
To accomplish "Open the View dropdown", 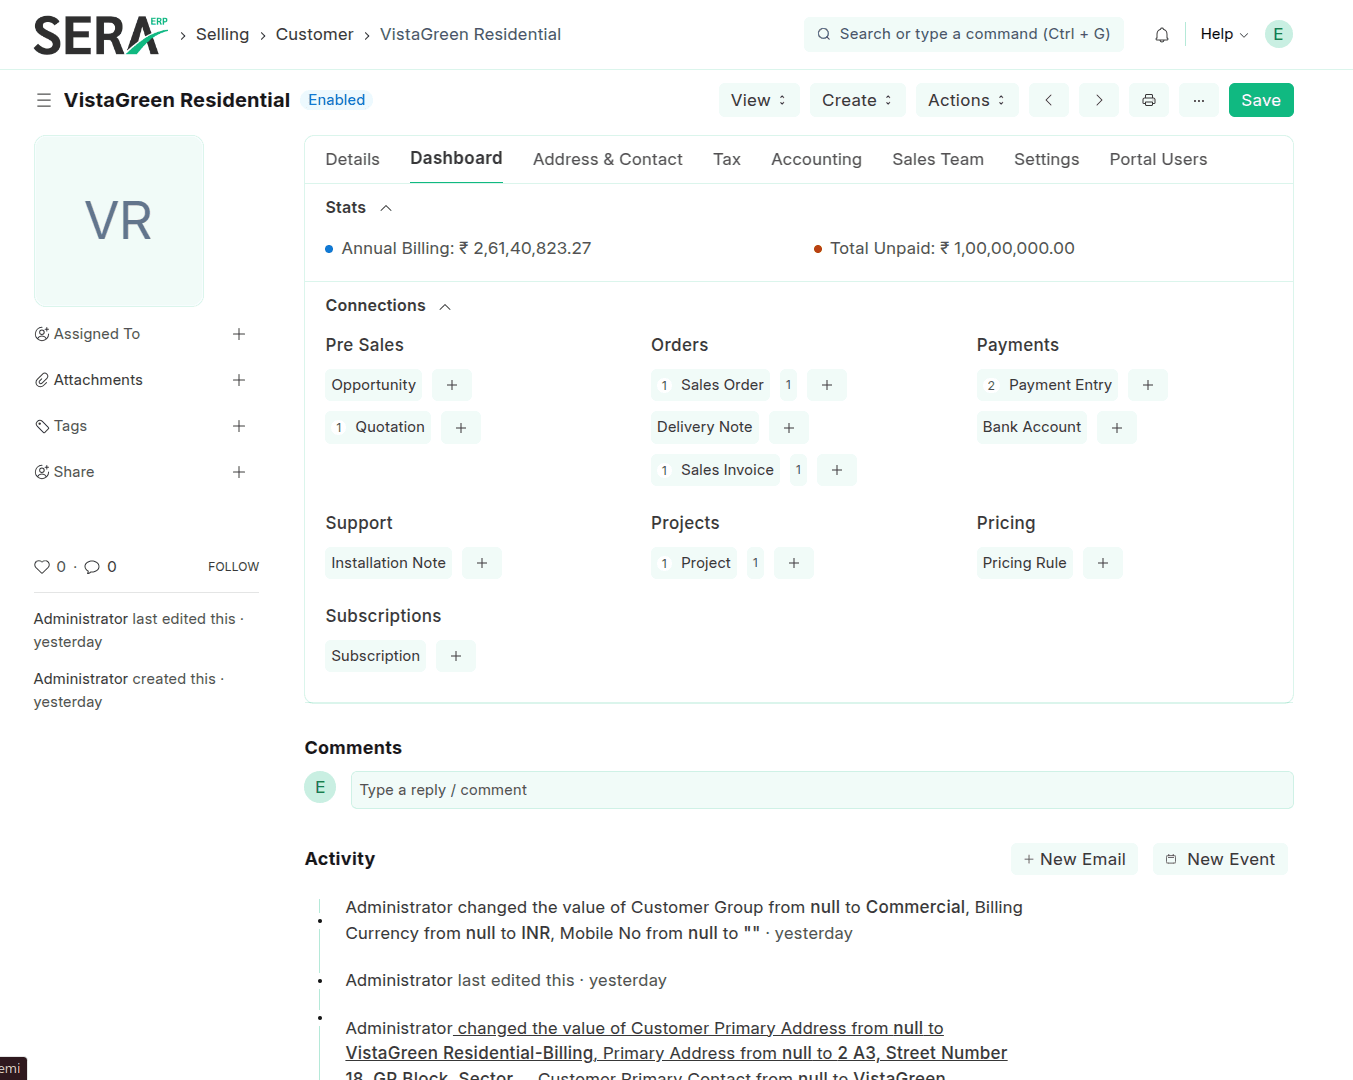I will coord(759,100).
